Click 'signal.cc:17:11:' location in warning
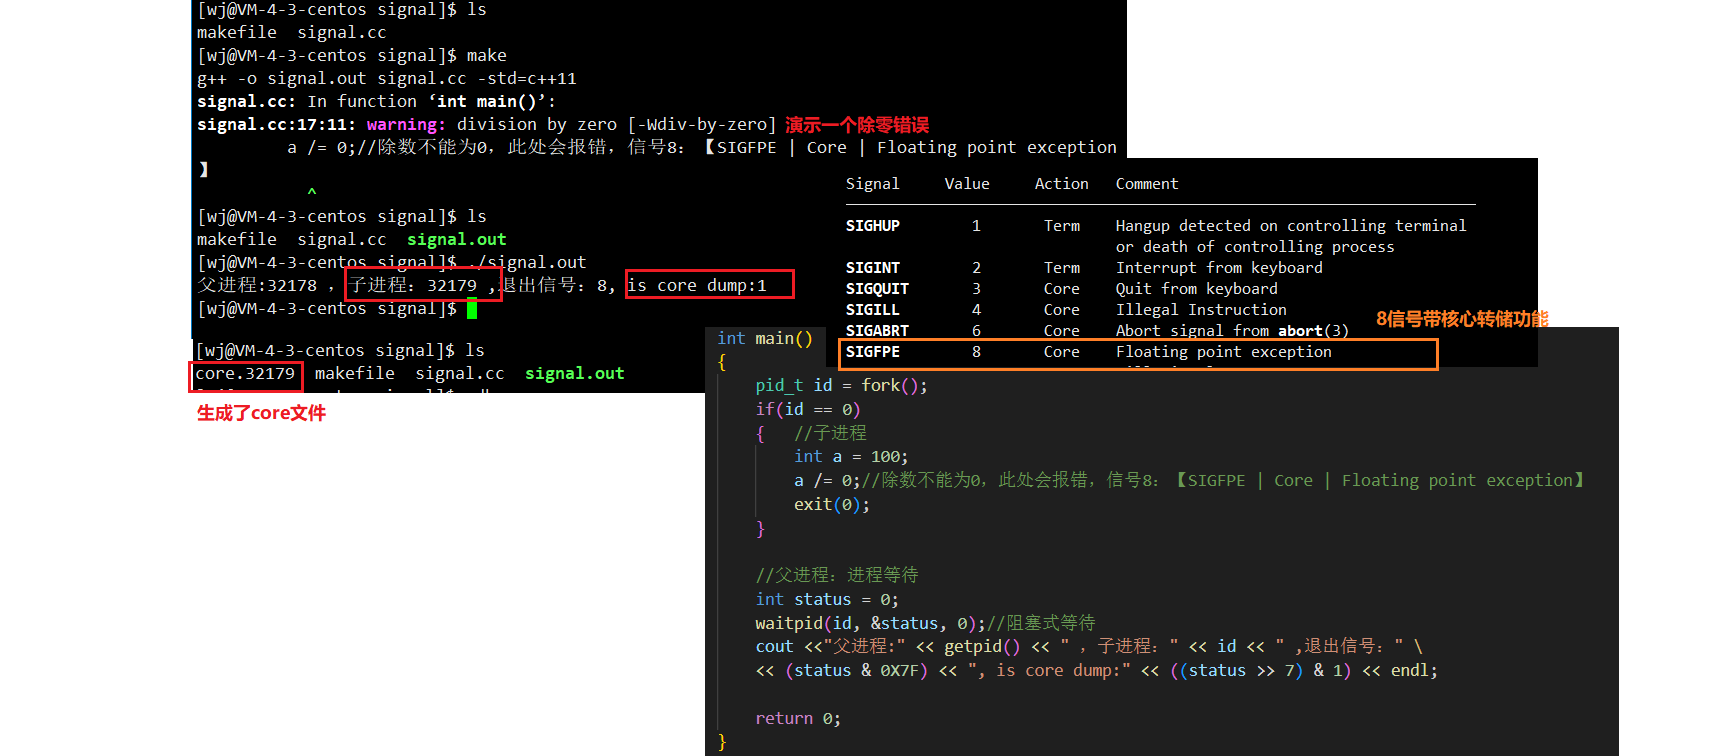This screenshot has height=756, width=1736. 276,124
